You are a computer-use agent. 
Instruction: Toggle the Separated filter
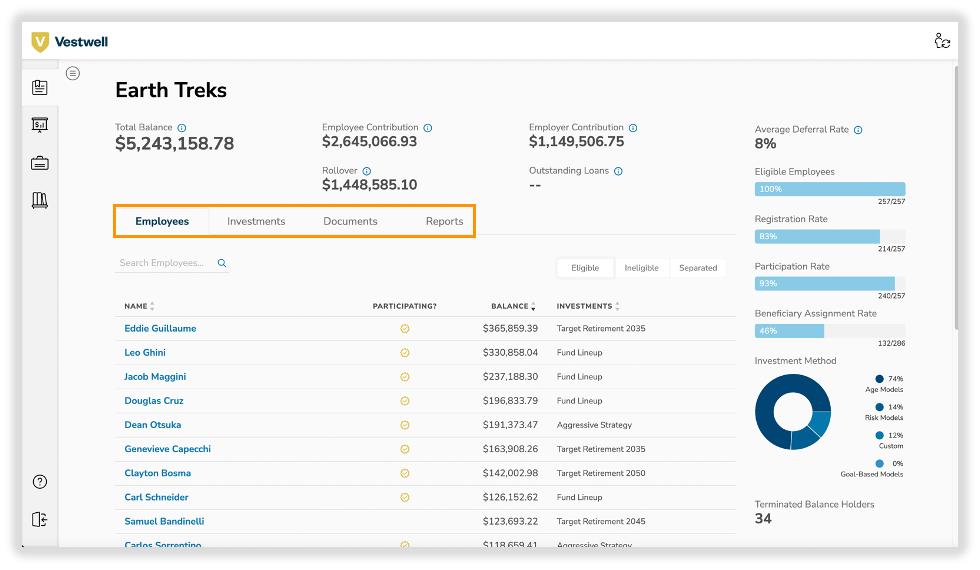point(698,268)
